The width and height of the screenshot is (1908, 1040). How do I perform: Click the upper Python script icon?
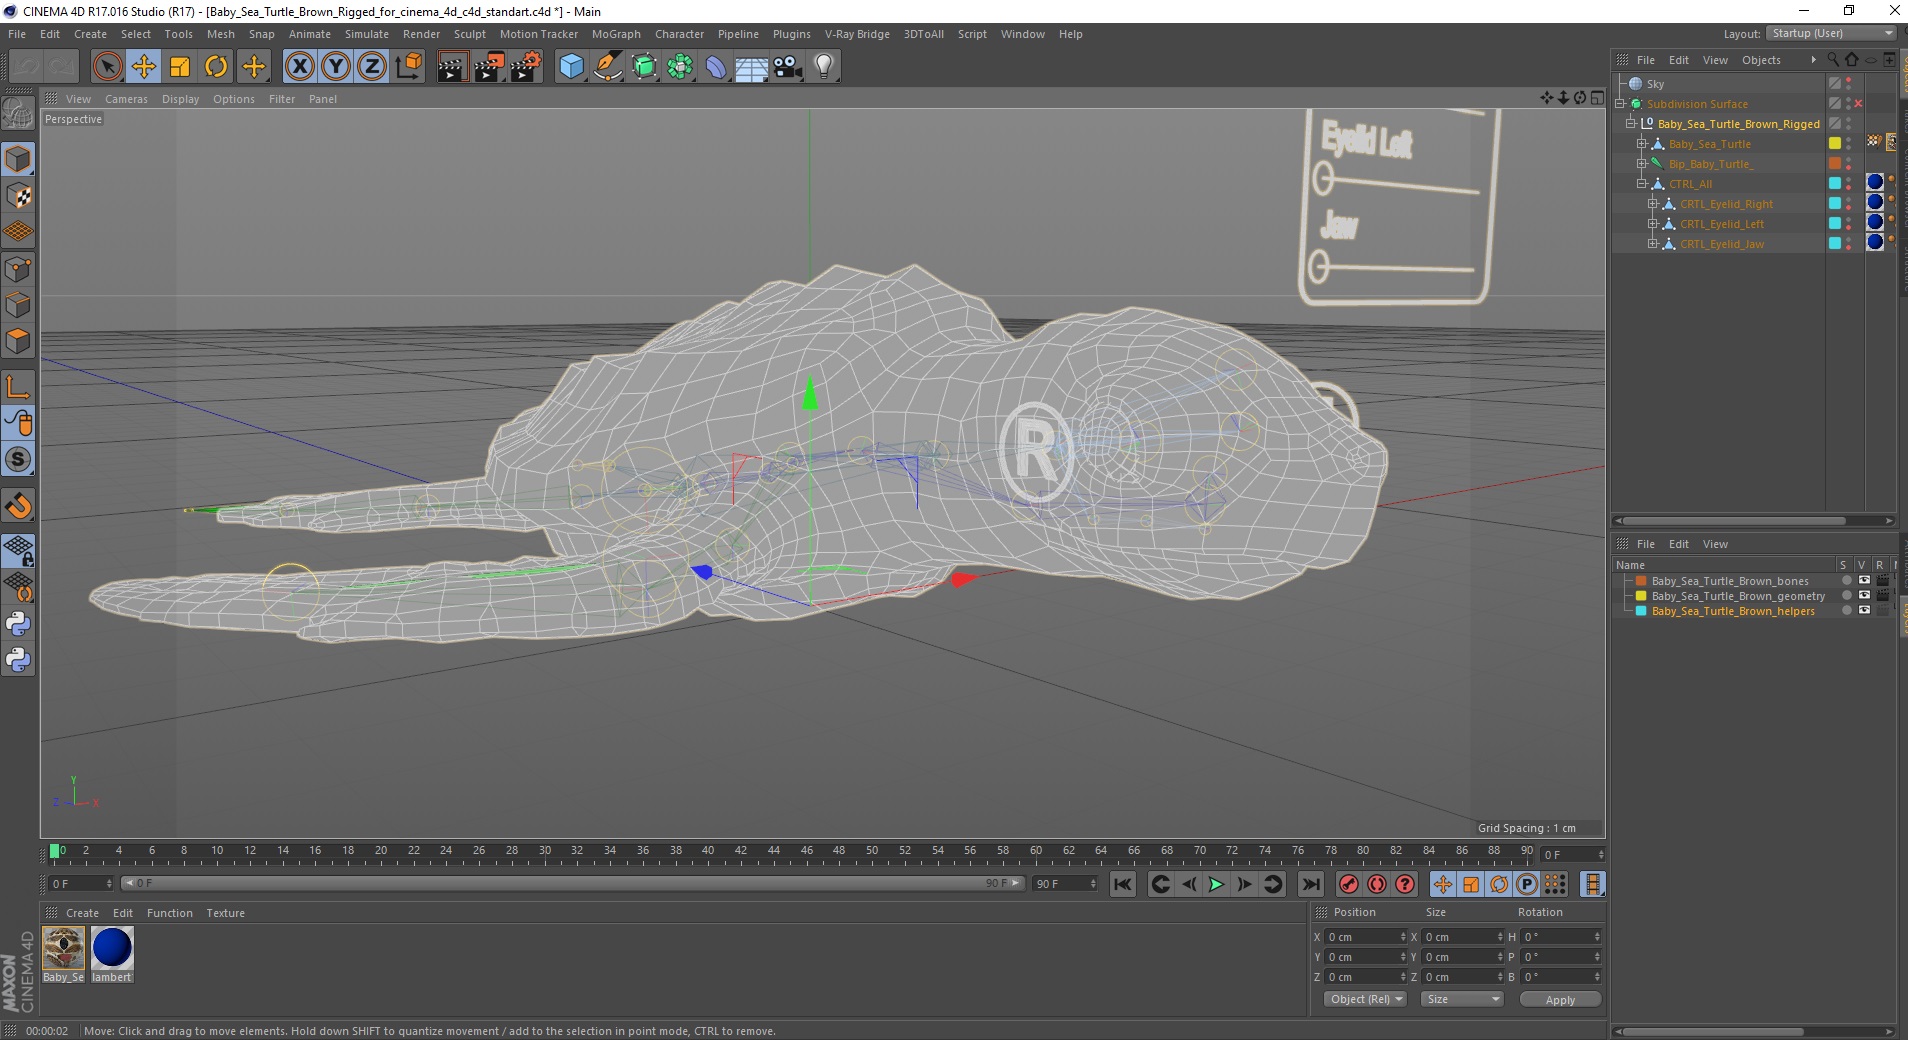coord(18,624)
